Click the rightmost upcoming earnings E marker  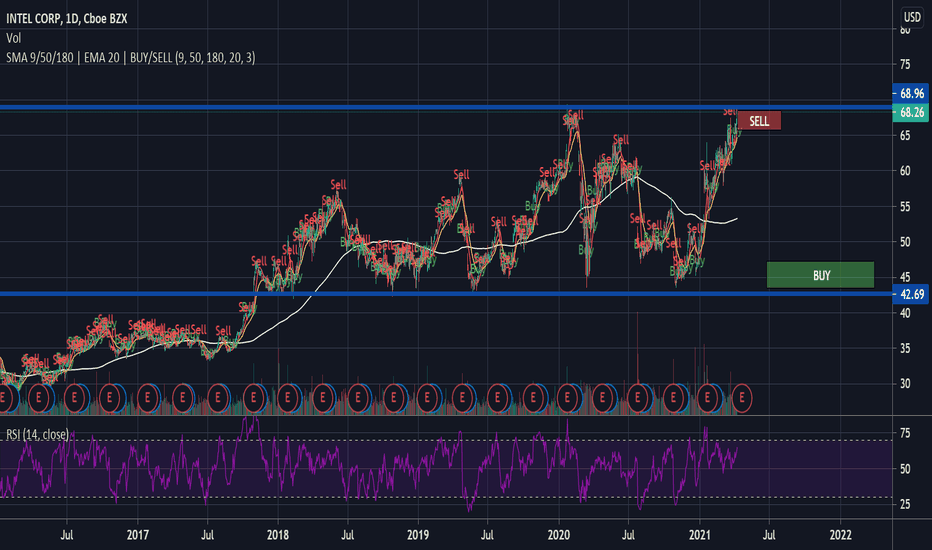point(742,398)
